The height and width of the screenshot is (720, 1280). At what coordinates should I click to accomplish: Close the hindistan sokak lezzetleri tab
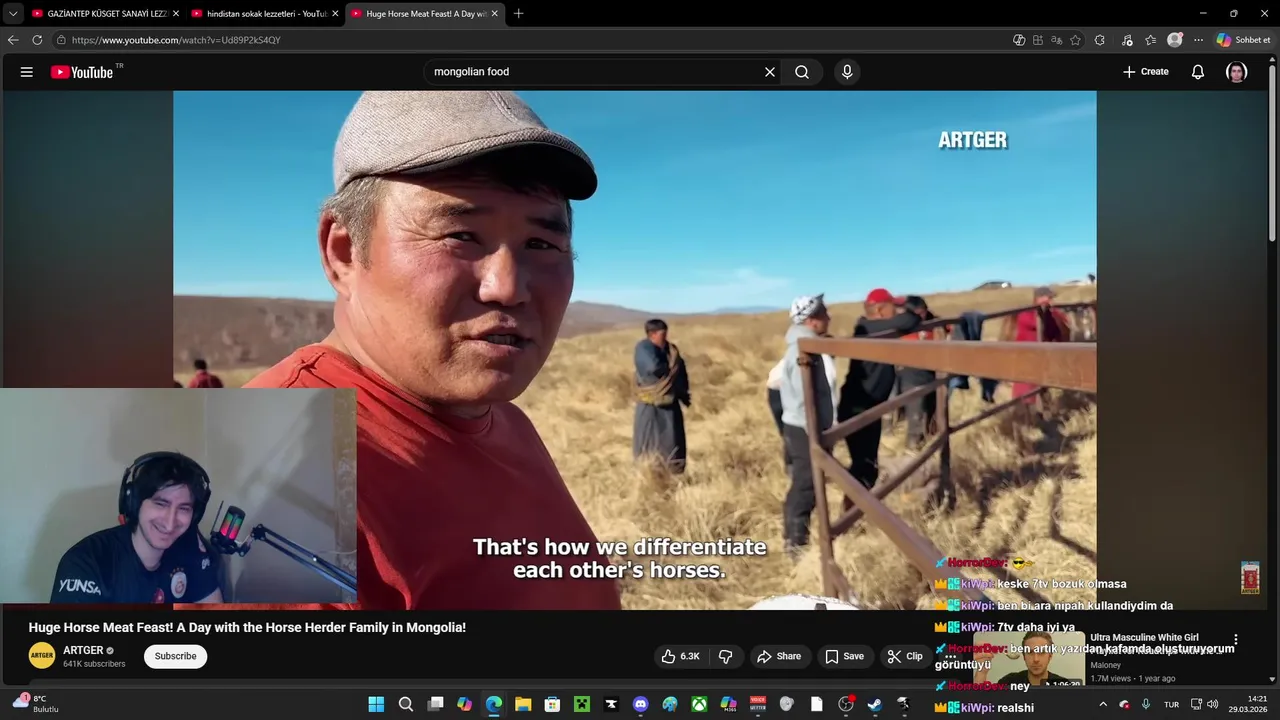[x=335, y=14]
